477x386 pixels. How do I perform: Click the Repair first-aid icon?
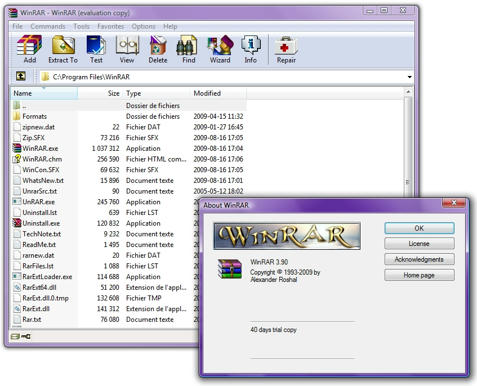click(x=286, y=46)
